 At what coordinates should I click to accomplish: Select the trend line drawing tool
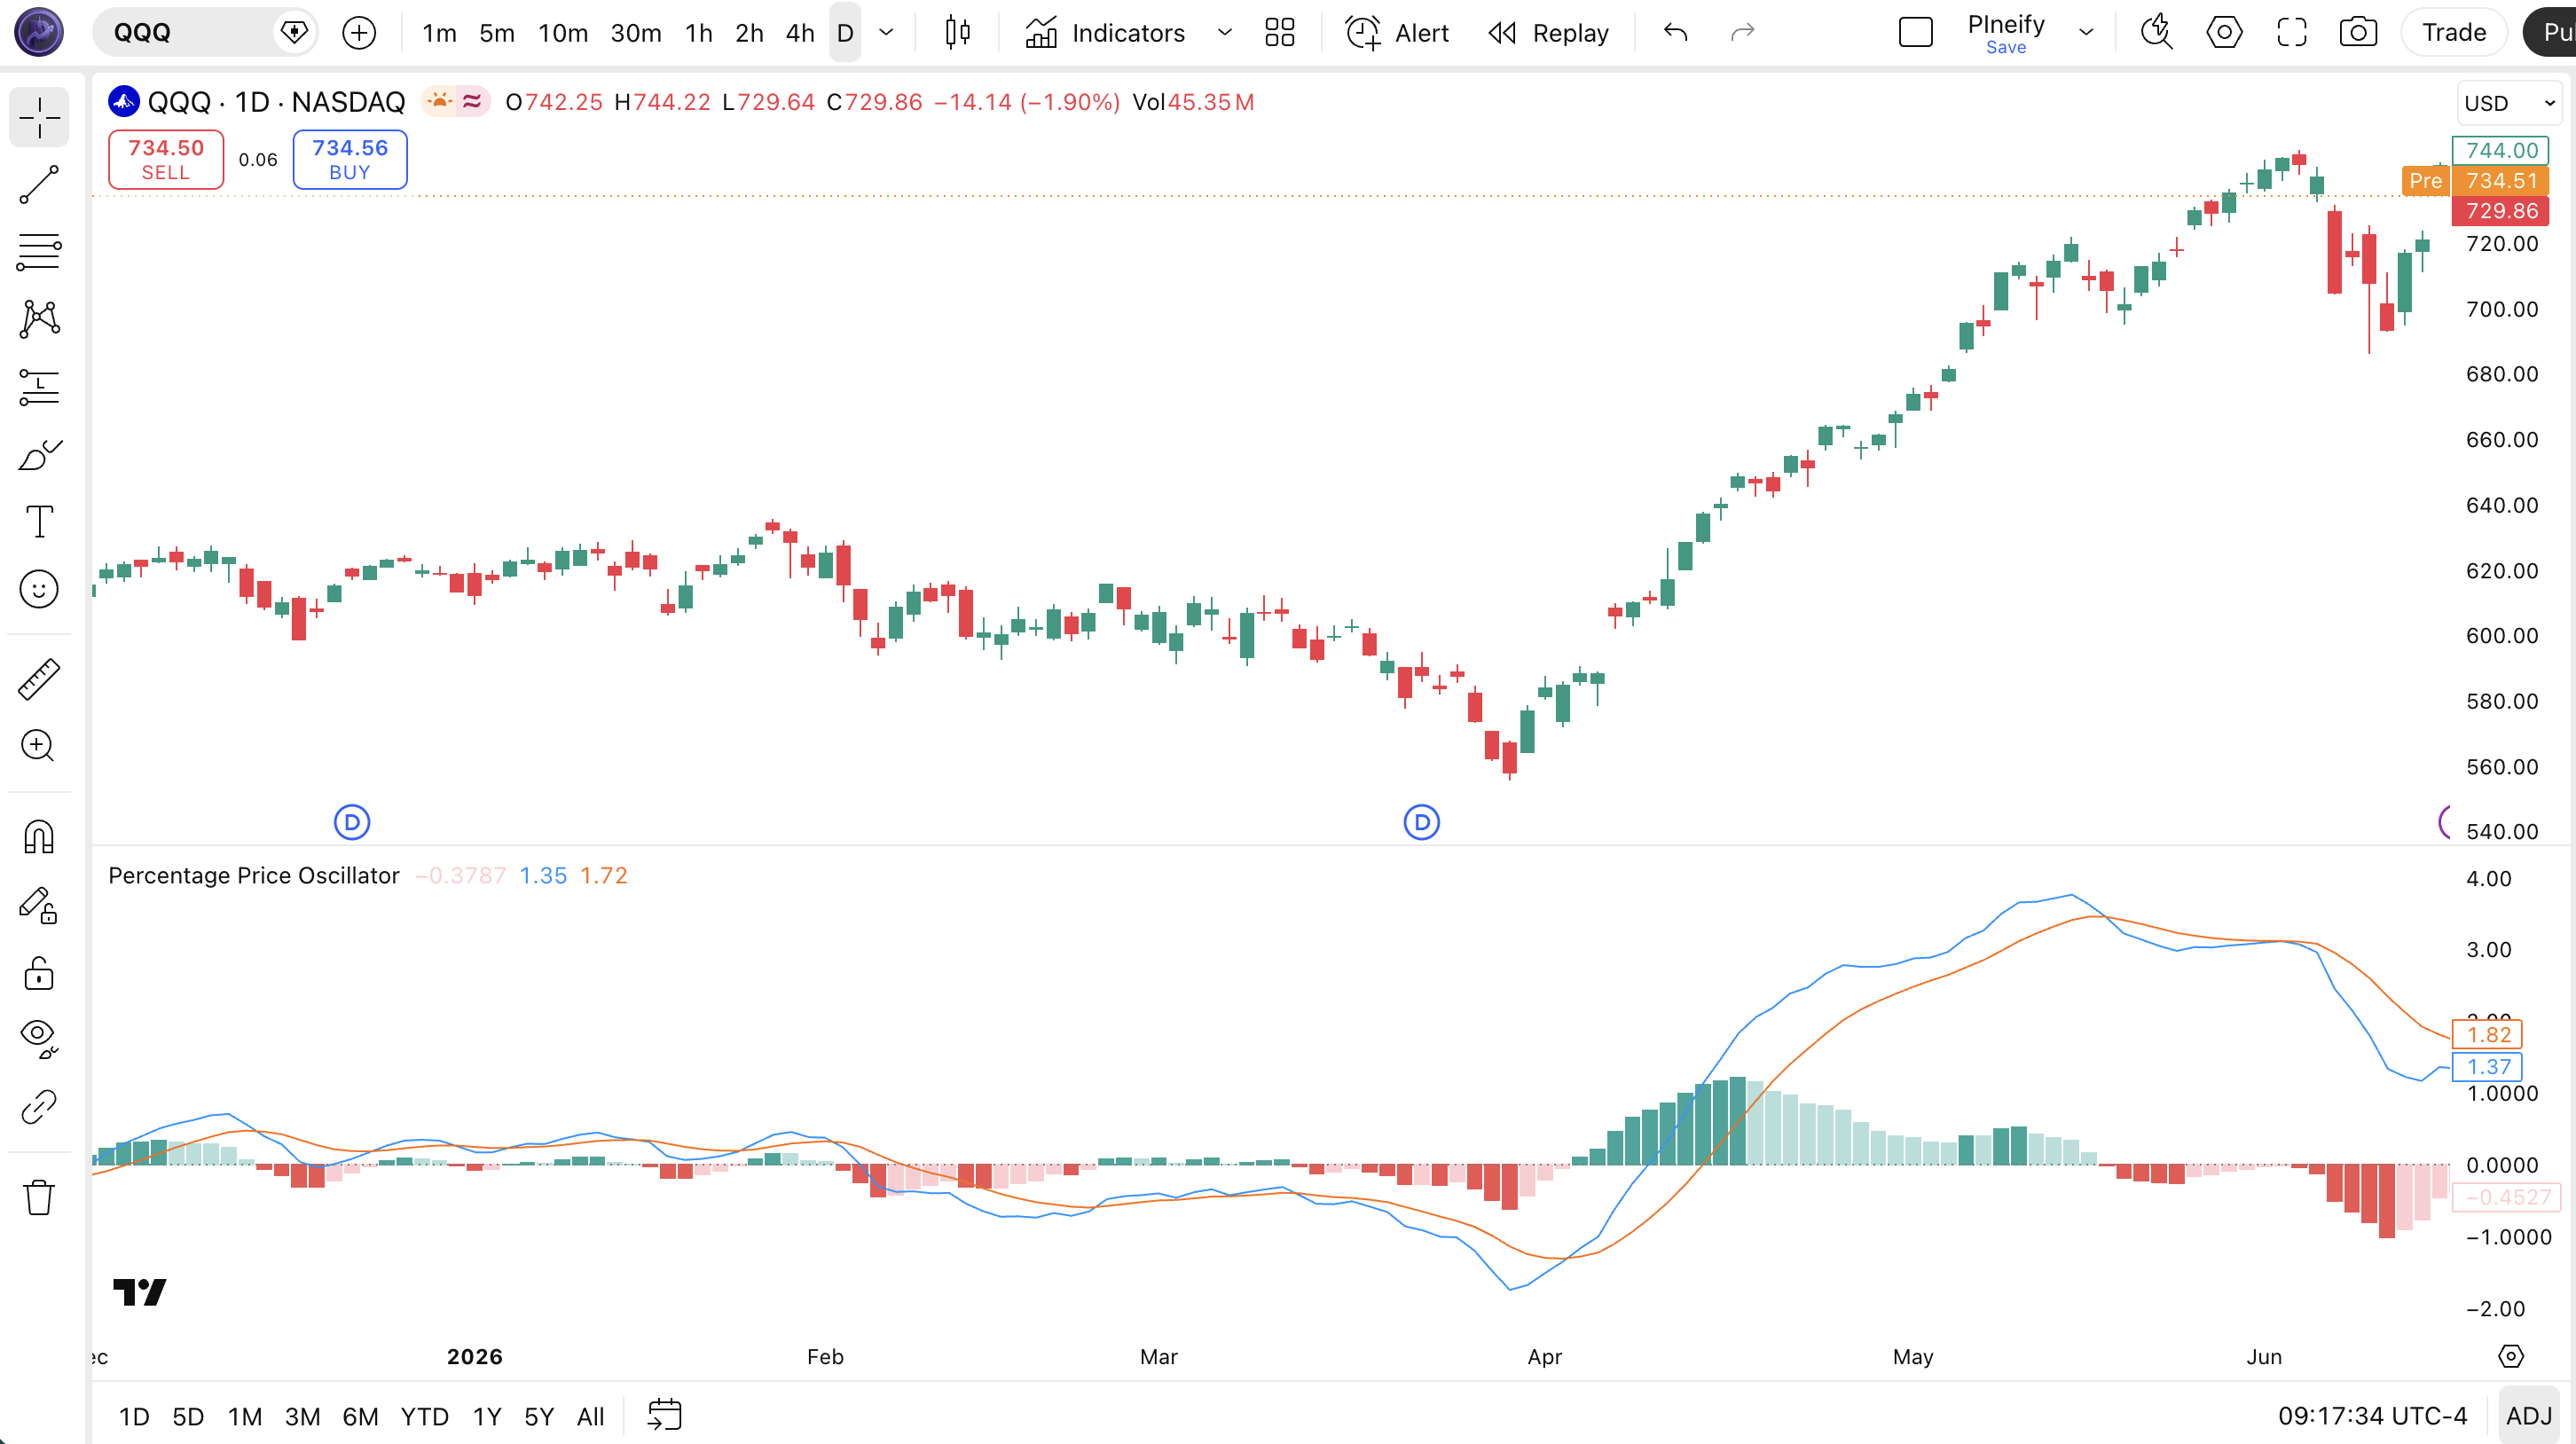tap(39, 185)
